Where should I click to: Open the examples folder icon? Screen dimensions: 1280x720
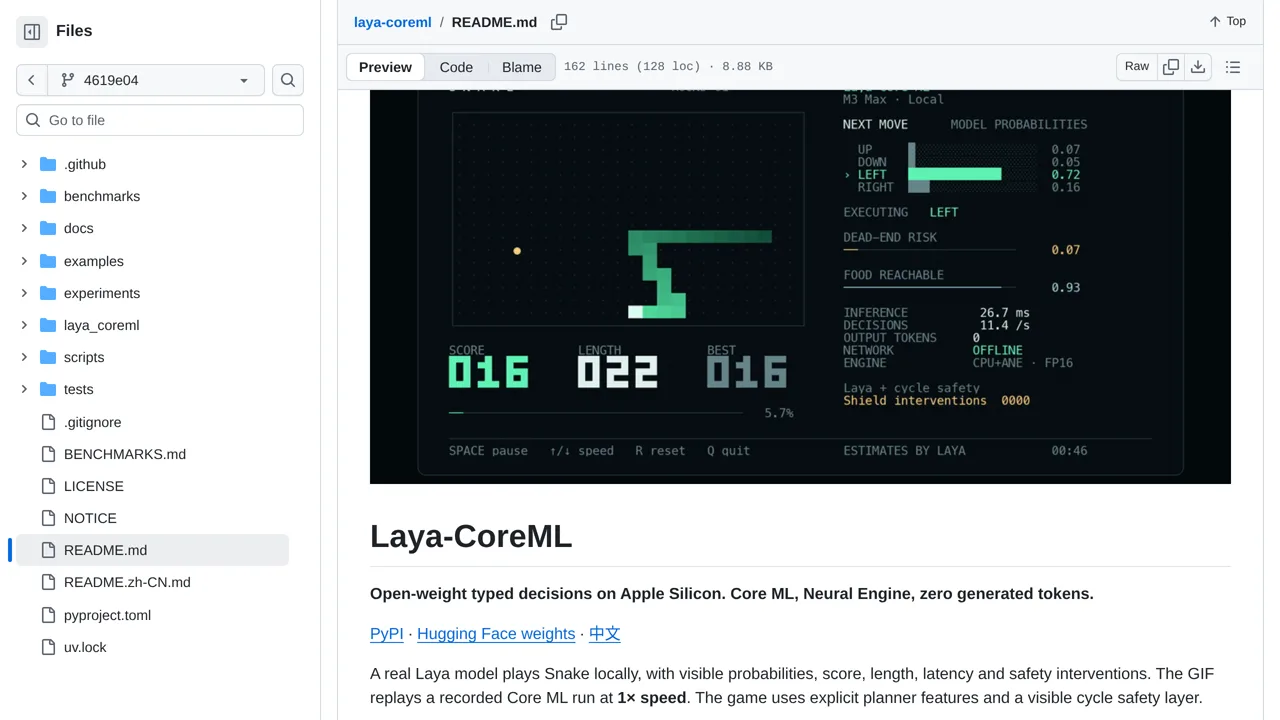coord(48,261)
